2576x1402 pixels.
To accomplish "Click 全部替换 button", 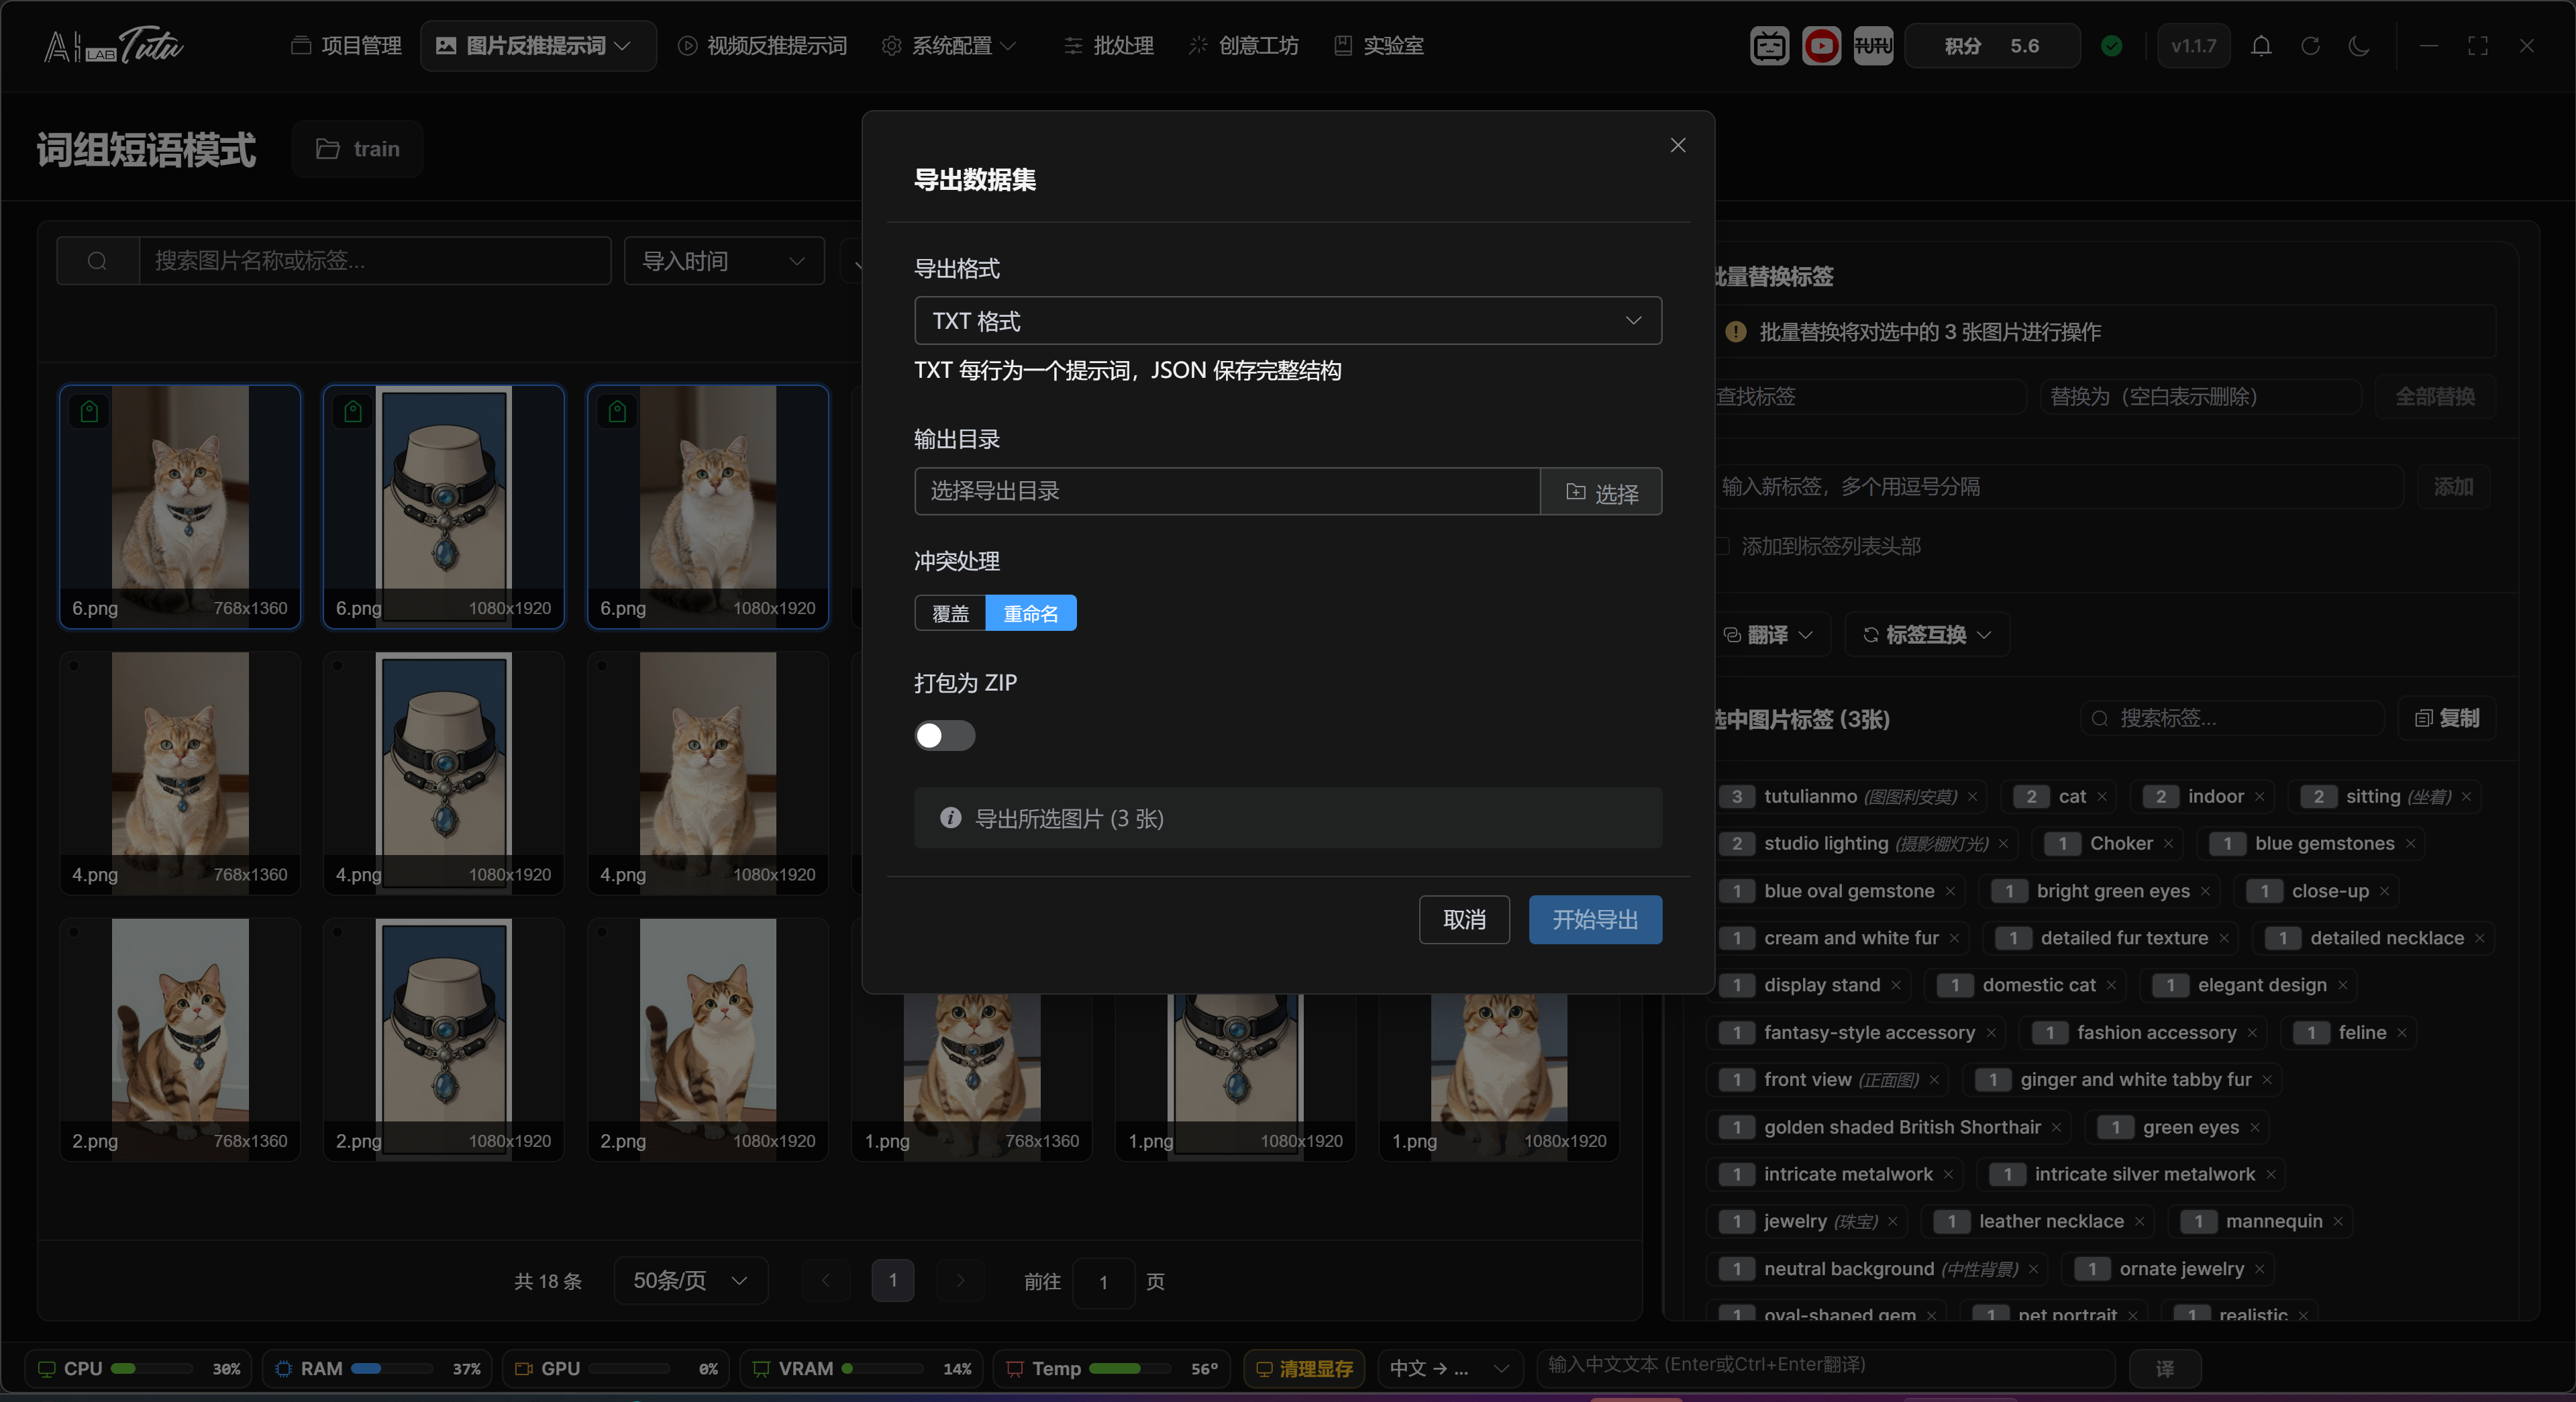I will click(x=2434, y=397).
